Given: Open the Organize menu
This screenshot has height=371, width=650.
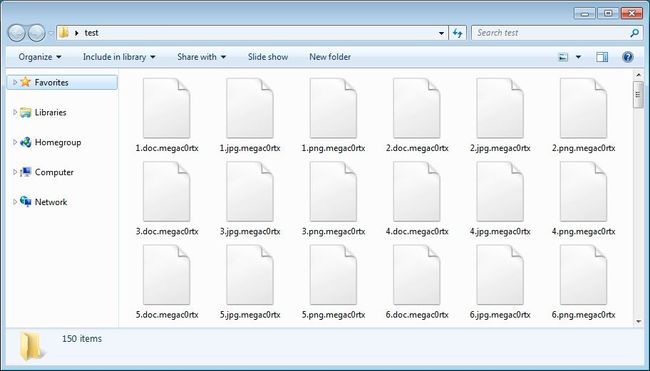Looking at the screenshot, I should pos(40,57).
